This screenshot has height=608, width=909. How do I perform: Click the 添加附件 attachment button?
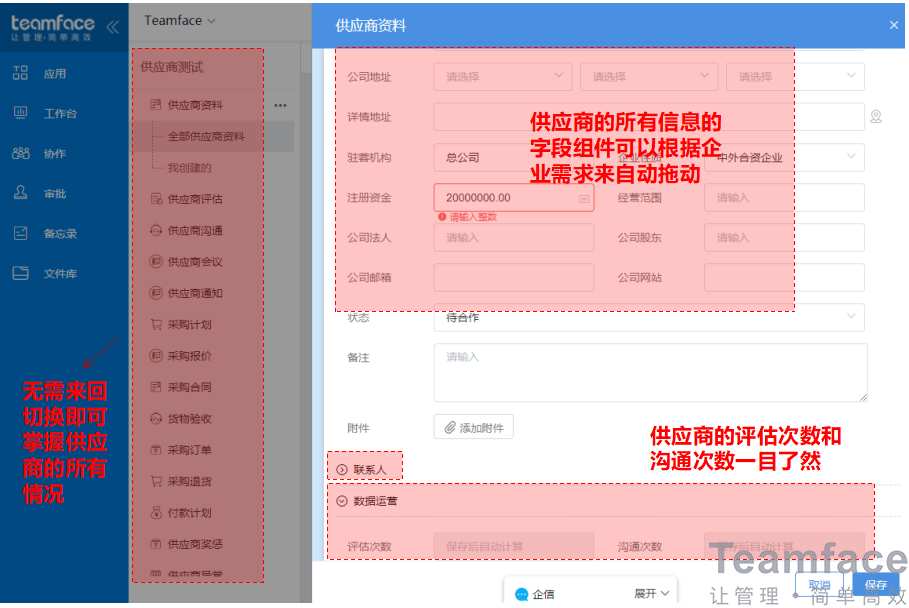[473, 426]
